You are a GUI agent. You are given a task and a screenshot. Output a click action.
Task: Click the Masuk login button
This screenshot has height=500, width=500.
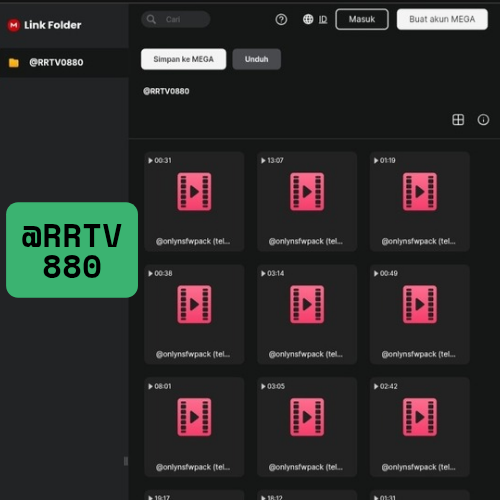(x=362, y=19)
